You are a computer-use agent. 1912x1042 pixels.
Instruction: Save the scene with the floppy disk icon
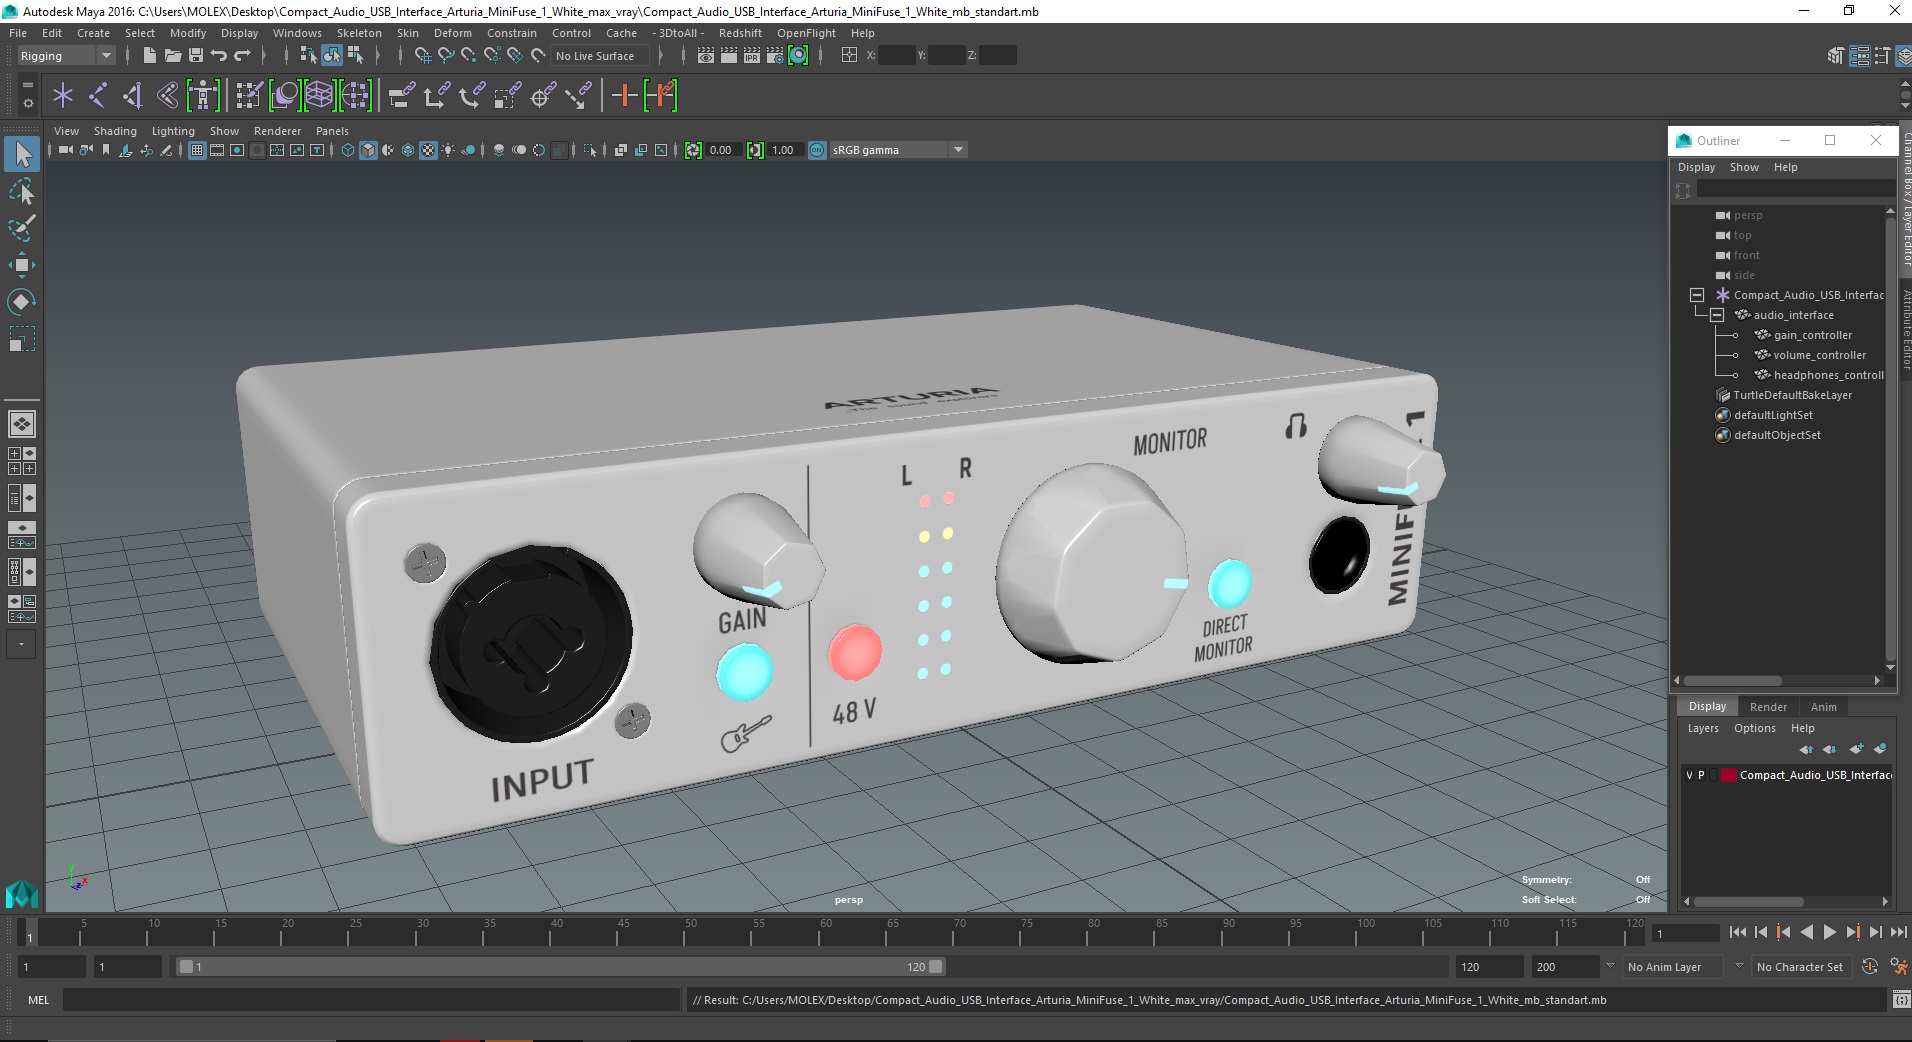(x=196, y=56)
